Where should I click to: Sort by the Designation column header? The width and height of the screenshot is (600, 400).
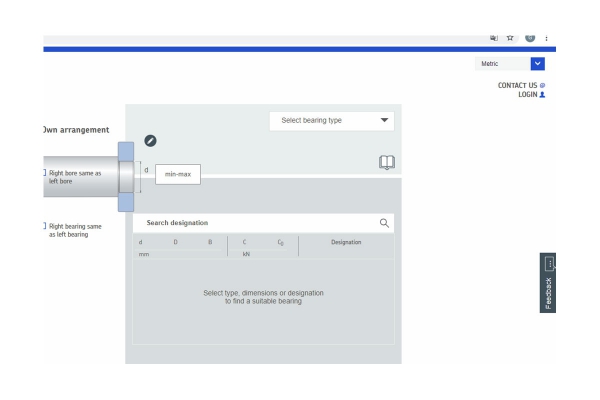click(x=346, y=242)
